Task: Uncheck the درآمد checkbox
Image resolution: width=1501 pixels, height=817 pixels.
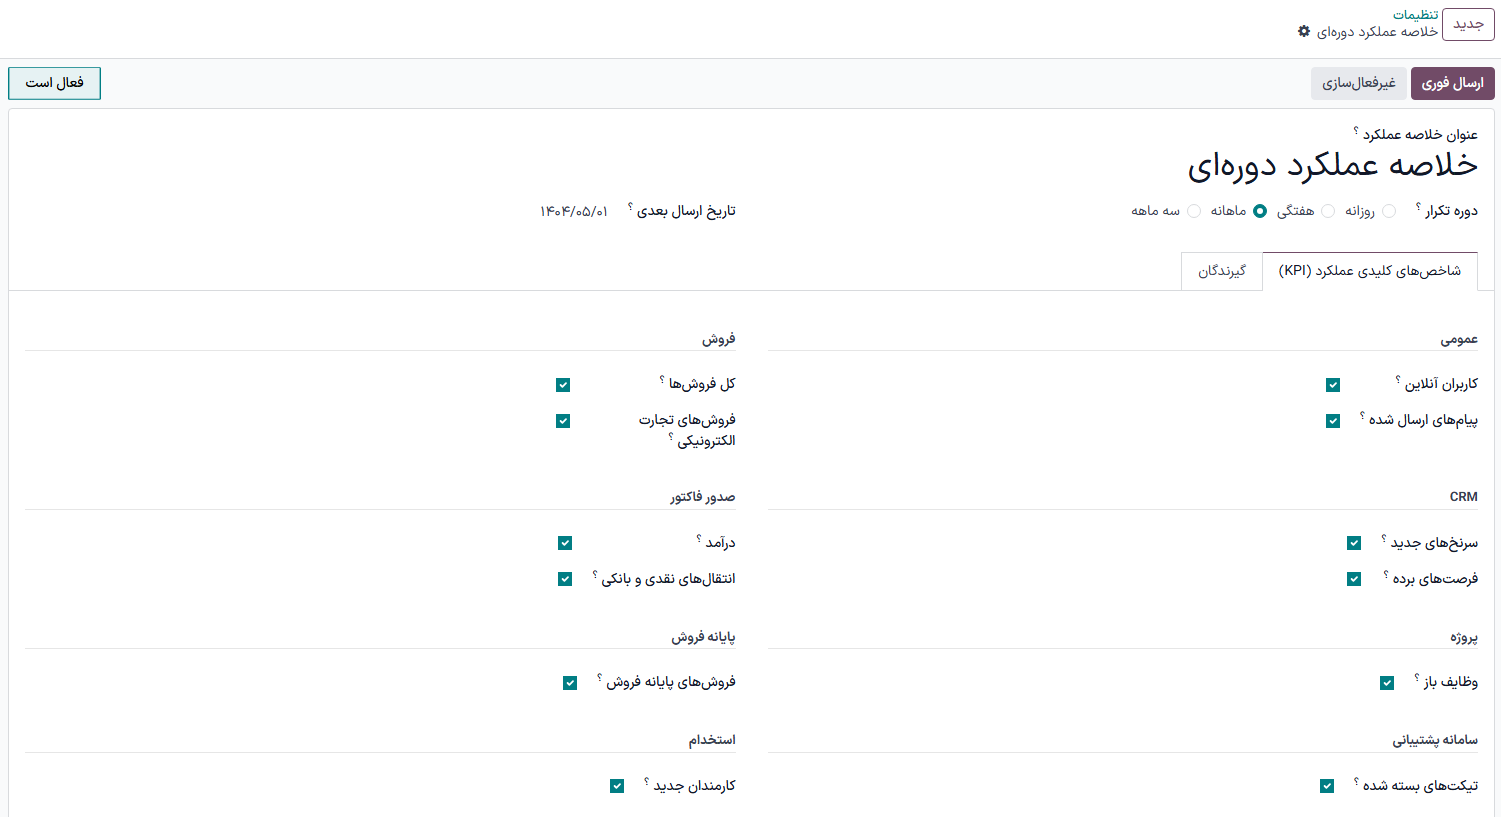Action: click(565, 543)
